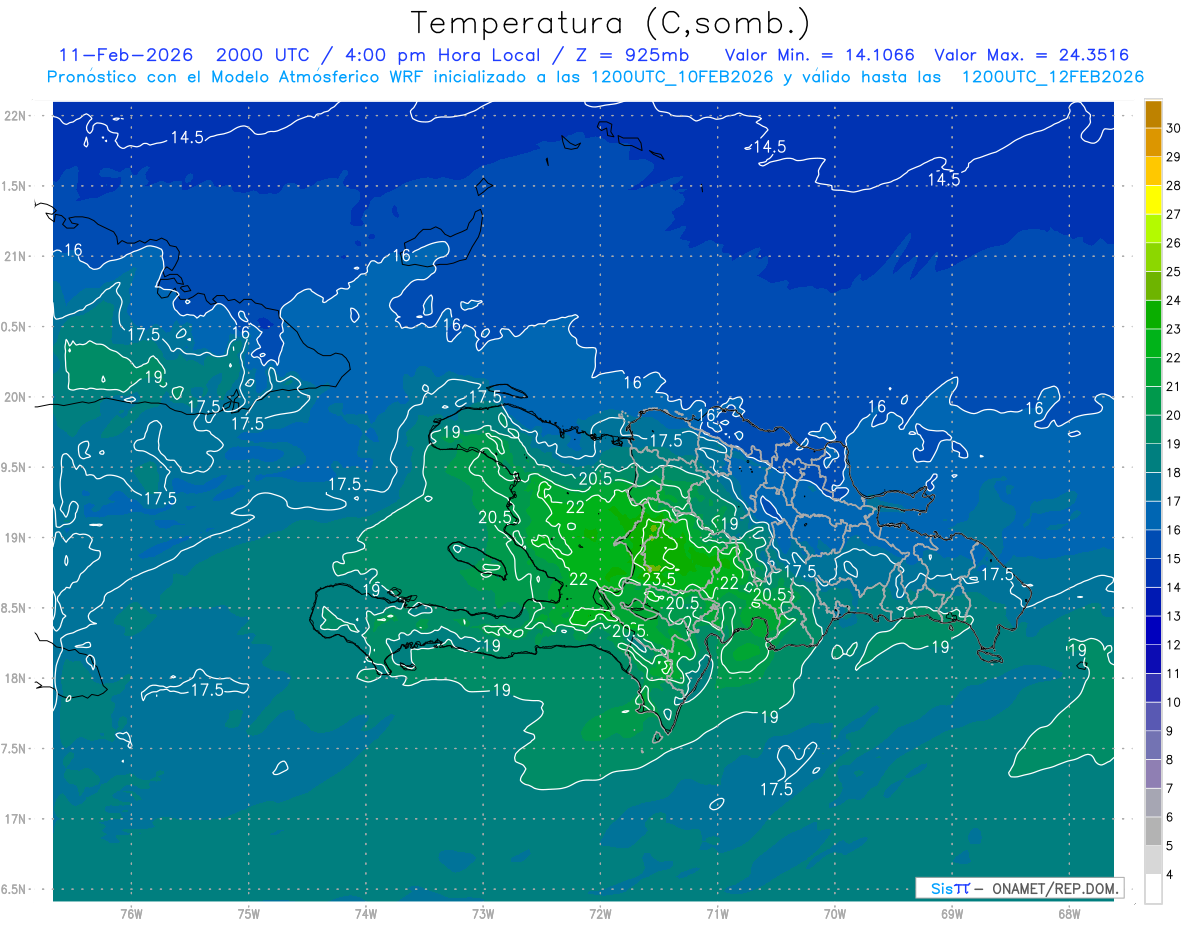The height and width of the screenshot is (927, 1200).
Task: Click the color bar label '13'
Action: [x=1175, y=616]
